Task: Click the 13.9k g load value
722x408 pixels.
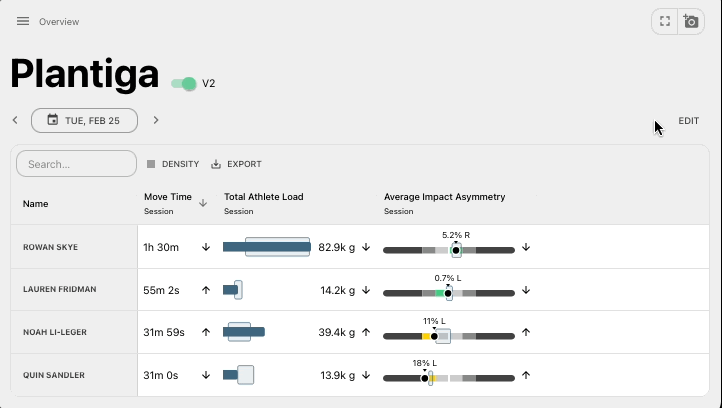Action: [x=338, y=375]
